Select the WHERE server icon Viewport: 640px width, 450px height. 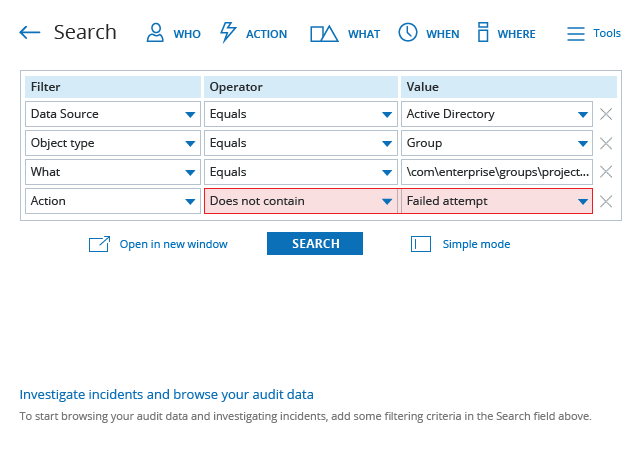pos(483,32)
